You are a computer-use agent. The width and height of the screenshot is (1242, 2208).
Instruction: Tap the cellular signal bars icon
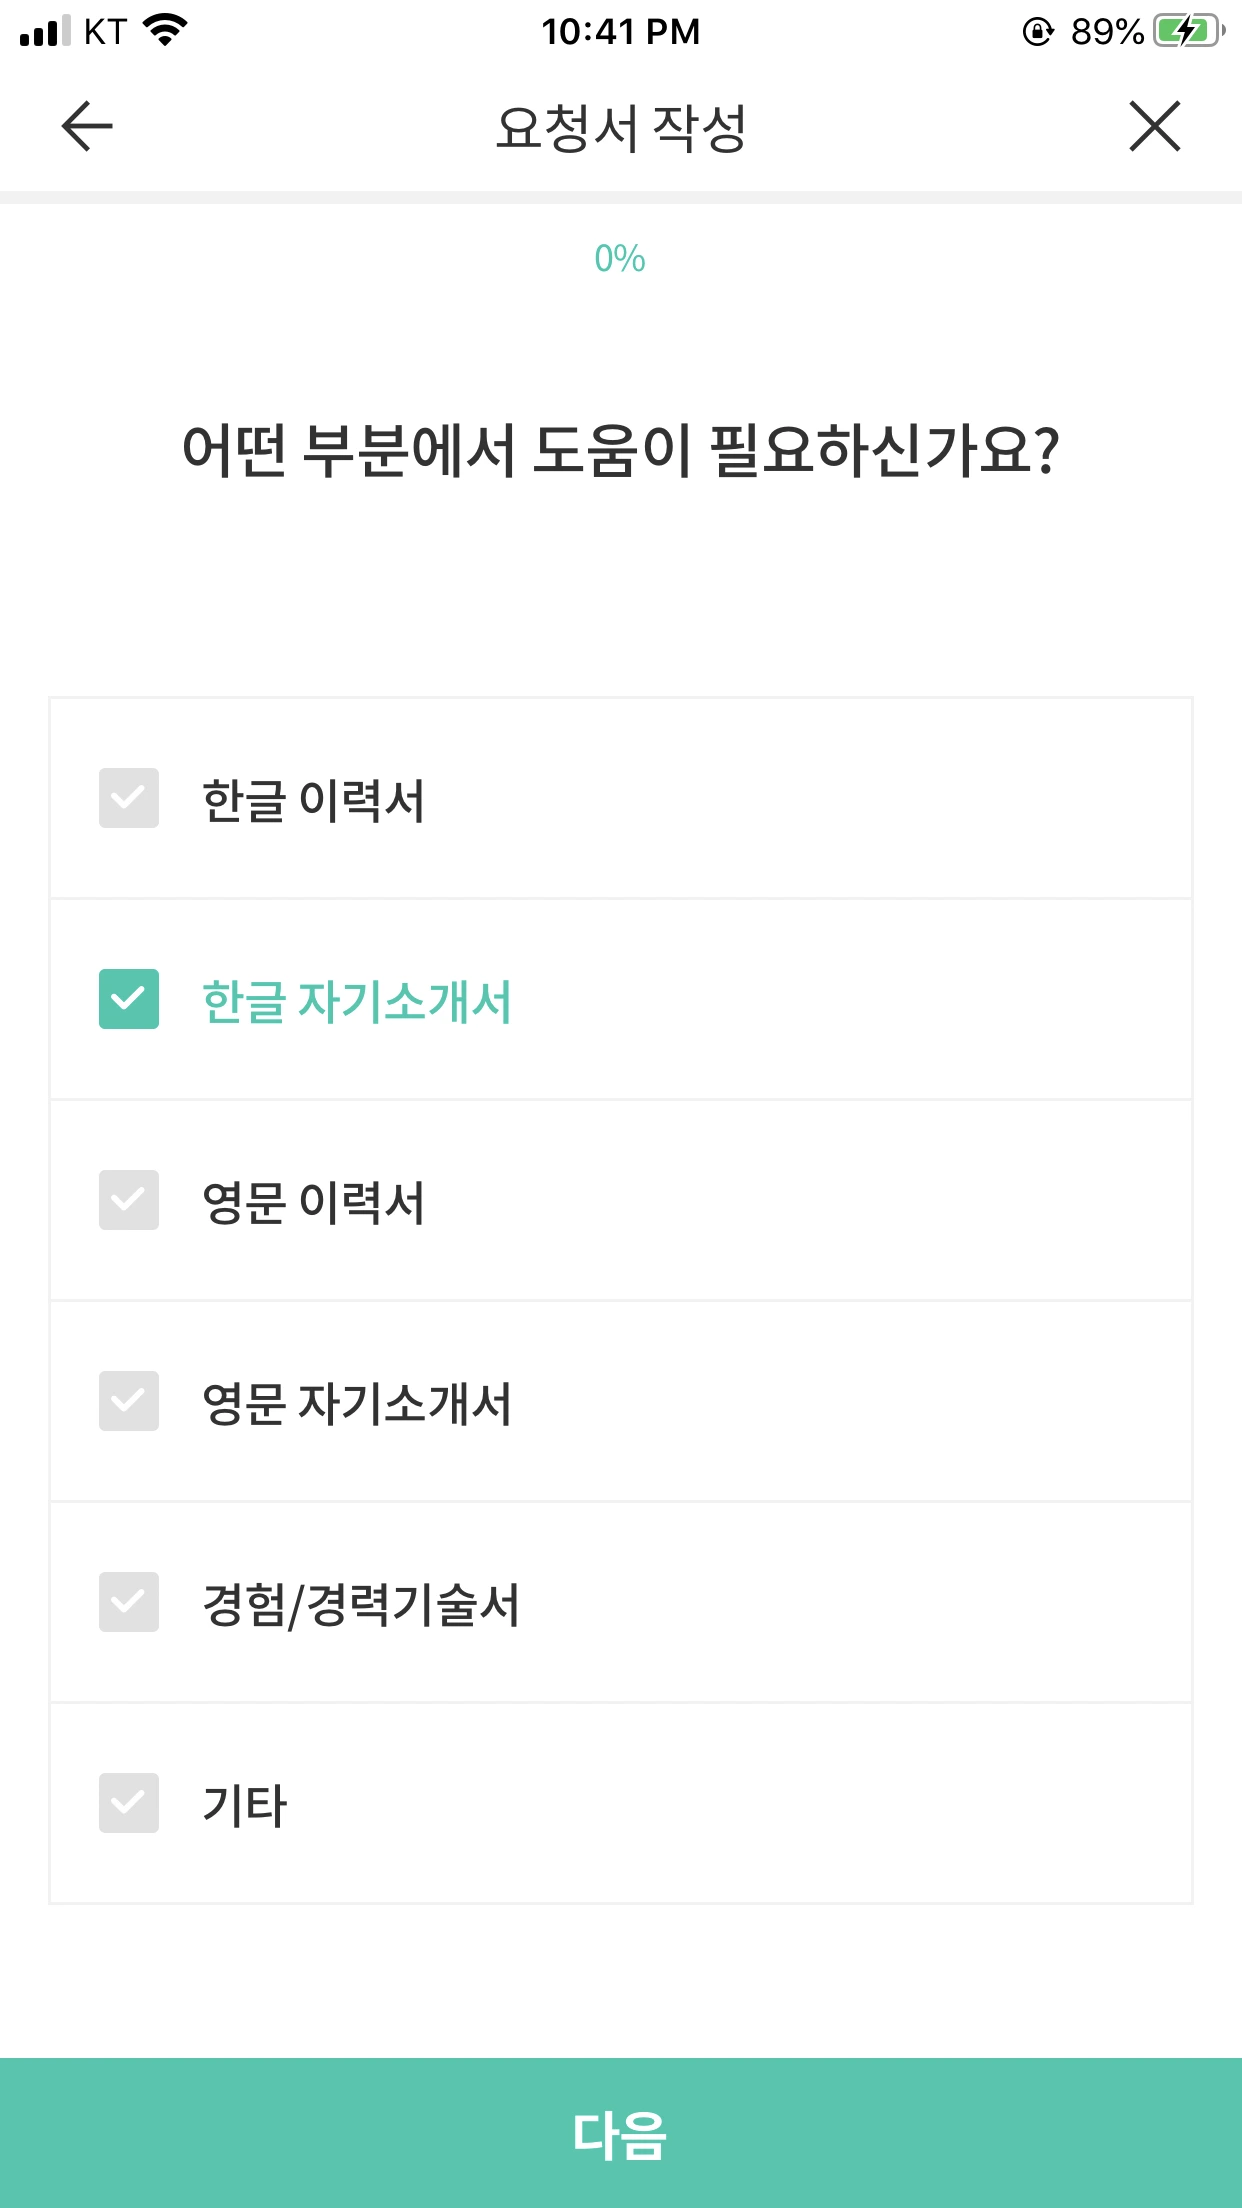coord(45,30)
